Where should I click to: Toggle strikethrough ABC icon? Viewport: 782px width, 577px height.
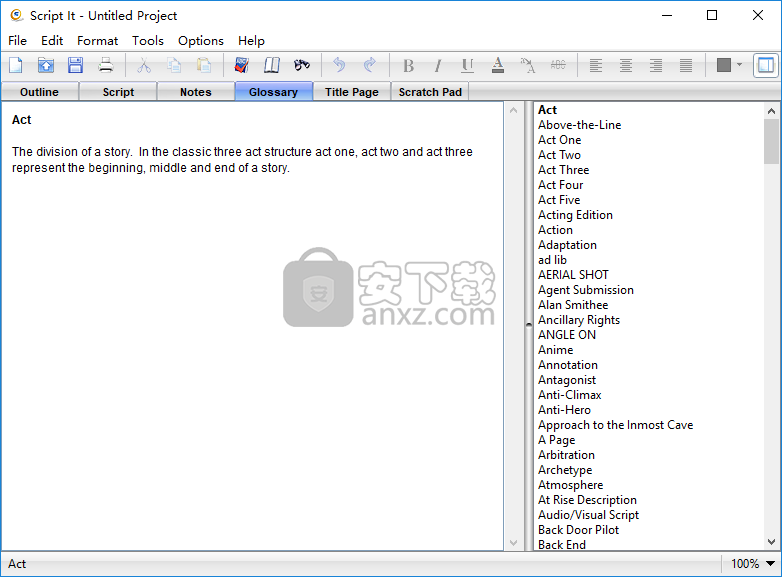tap(558, 65)
